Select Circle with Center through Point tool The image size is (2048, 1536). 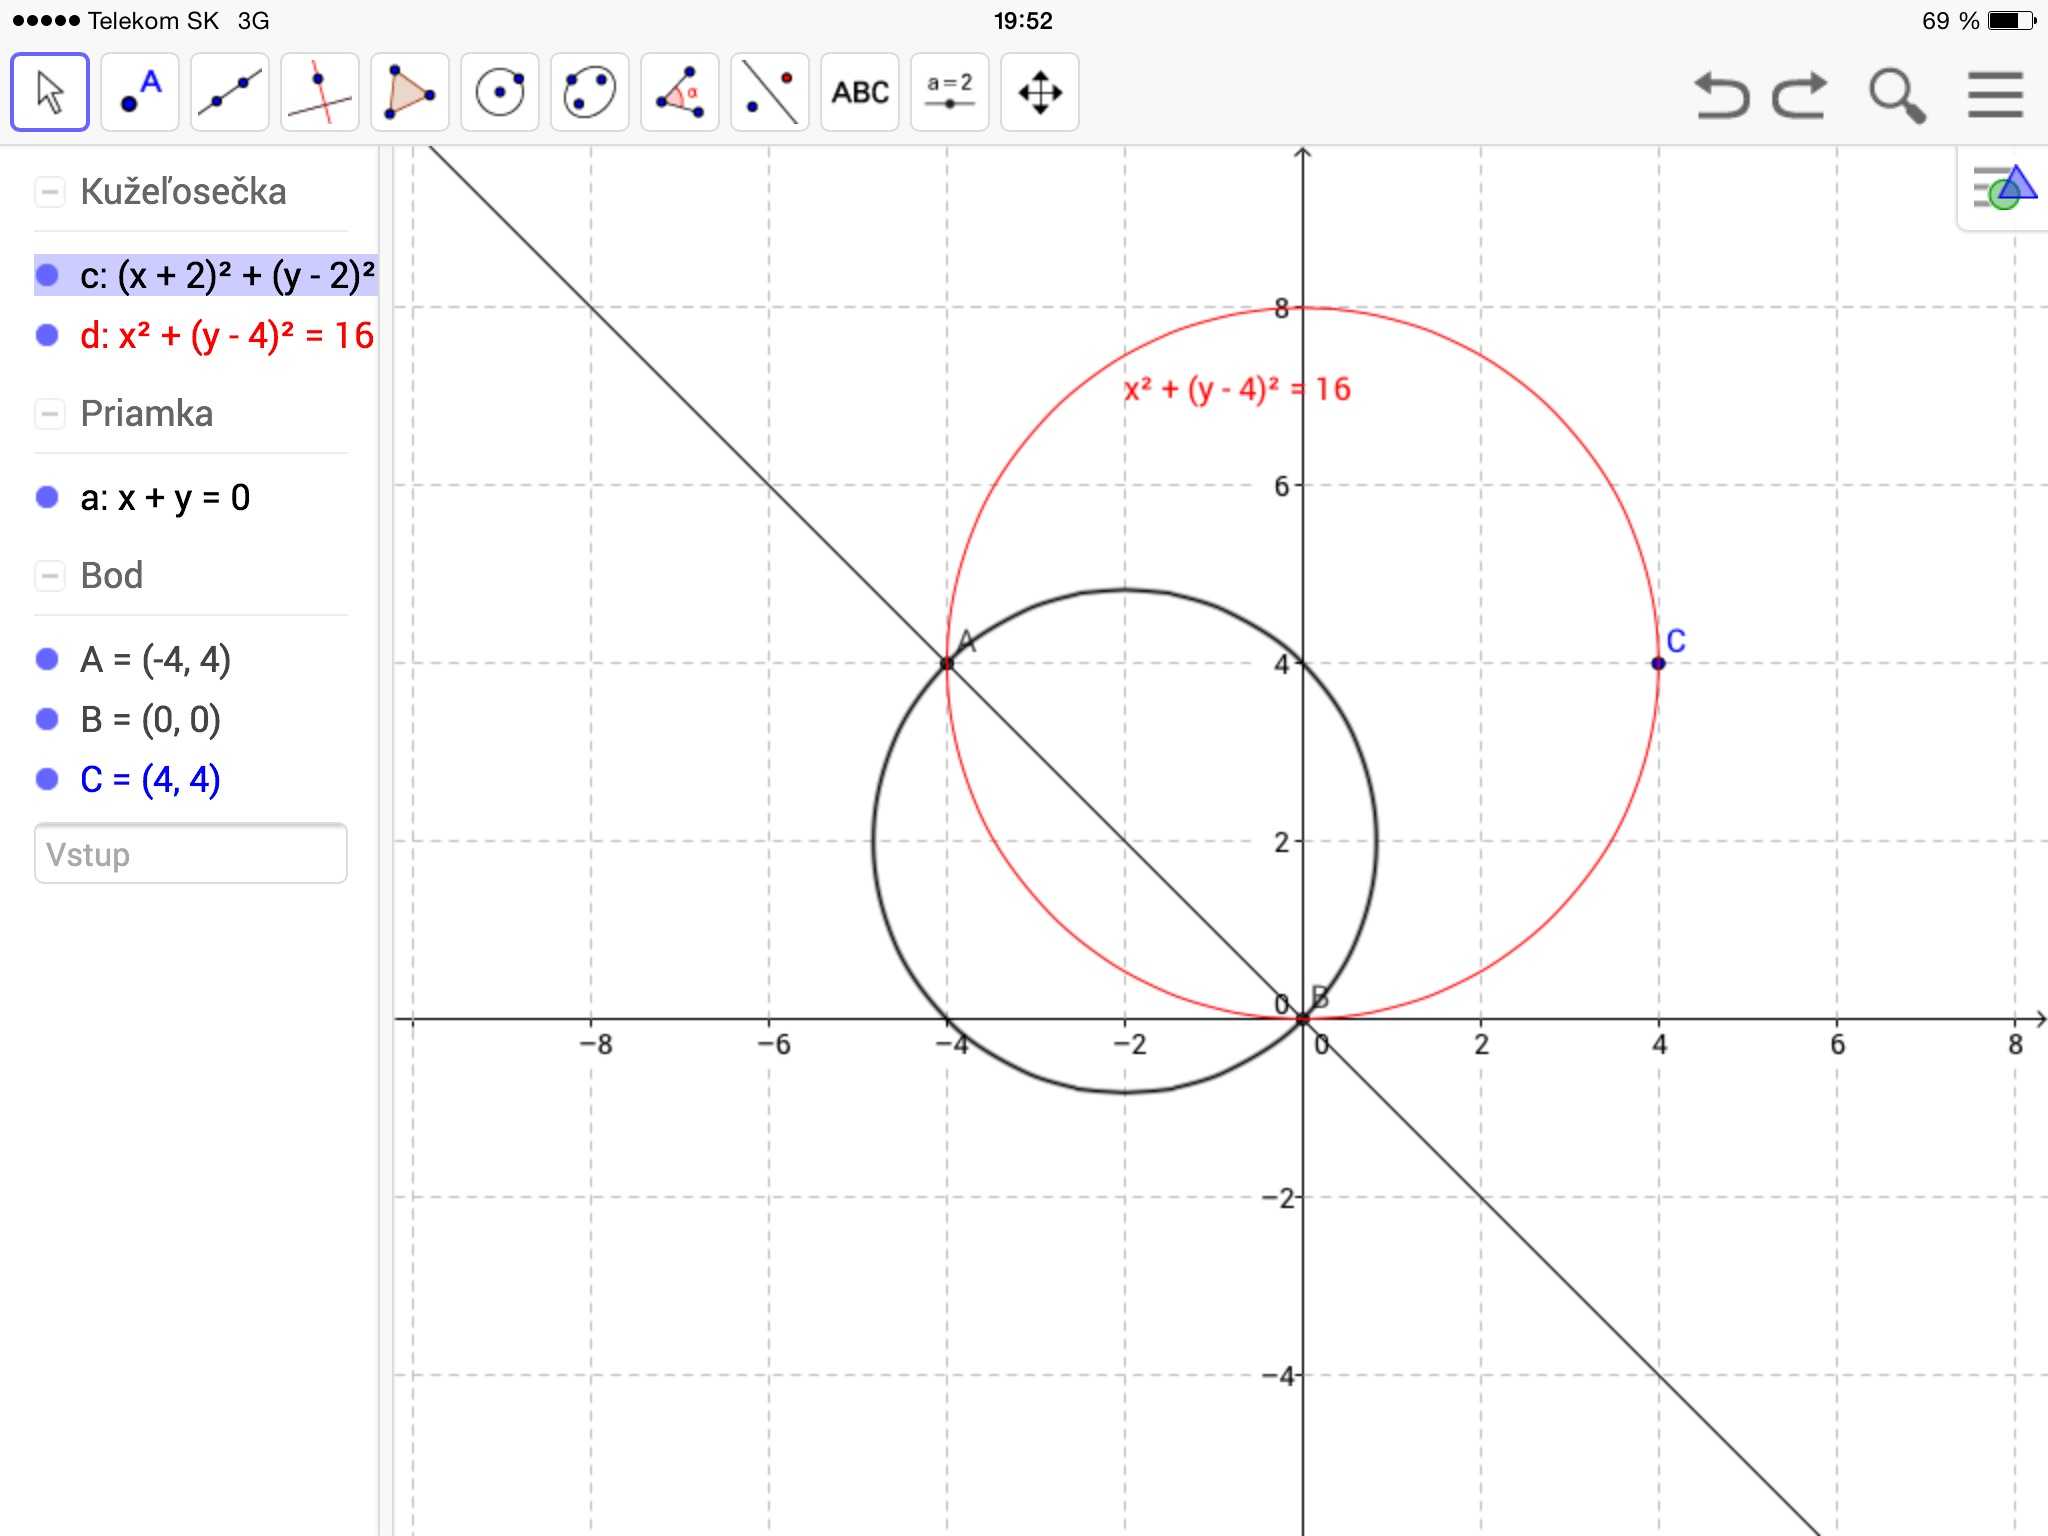point(500,92)
